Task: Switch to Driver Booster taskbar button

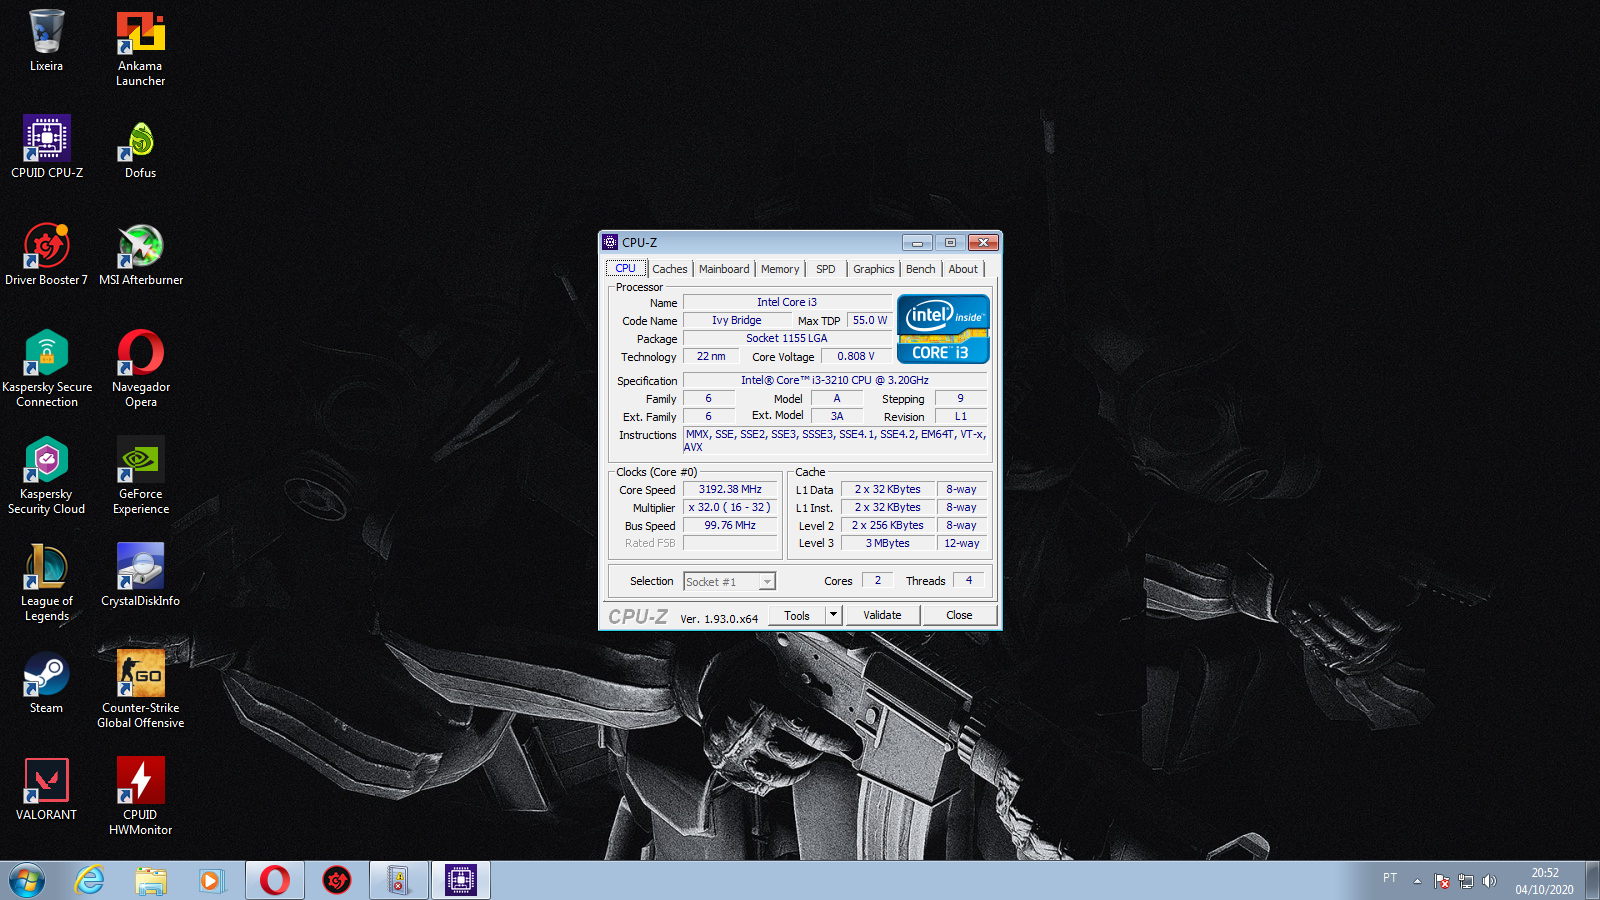Action: 337,880
